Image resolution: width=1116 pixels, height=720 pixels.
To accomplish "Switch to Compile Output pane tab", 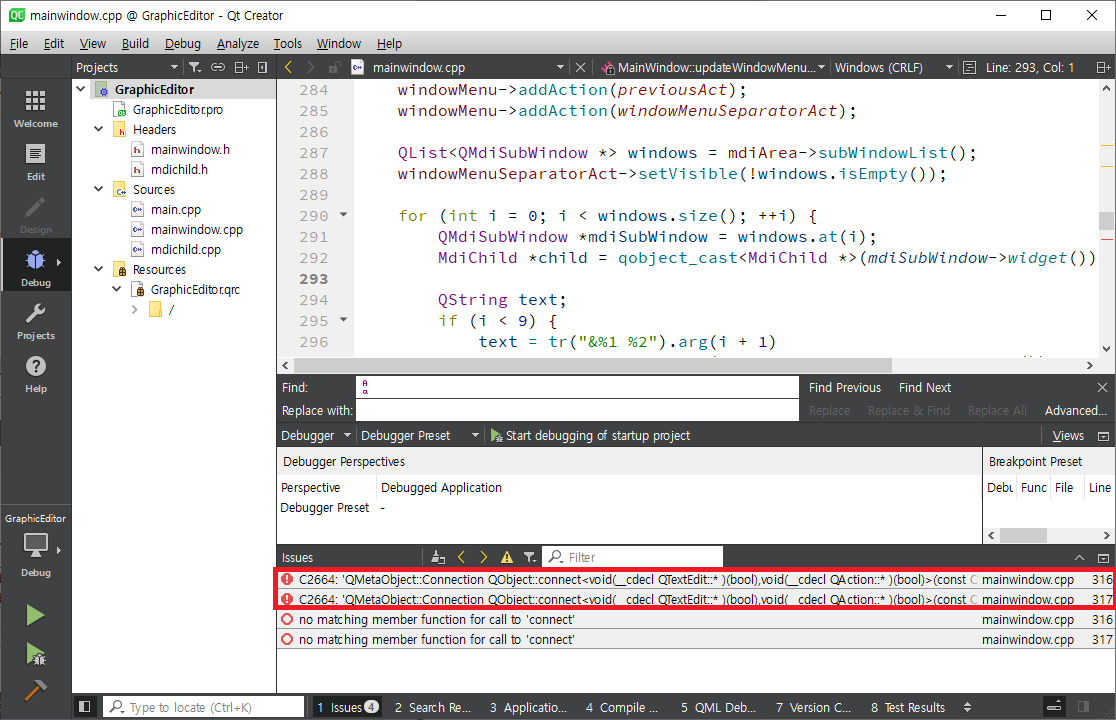I will (x=622, y=706).
